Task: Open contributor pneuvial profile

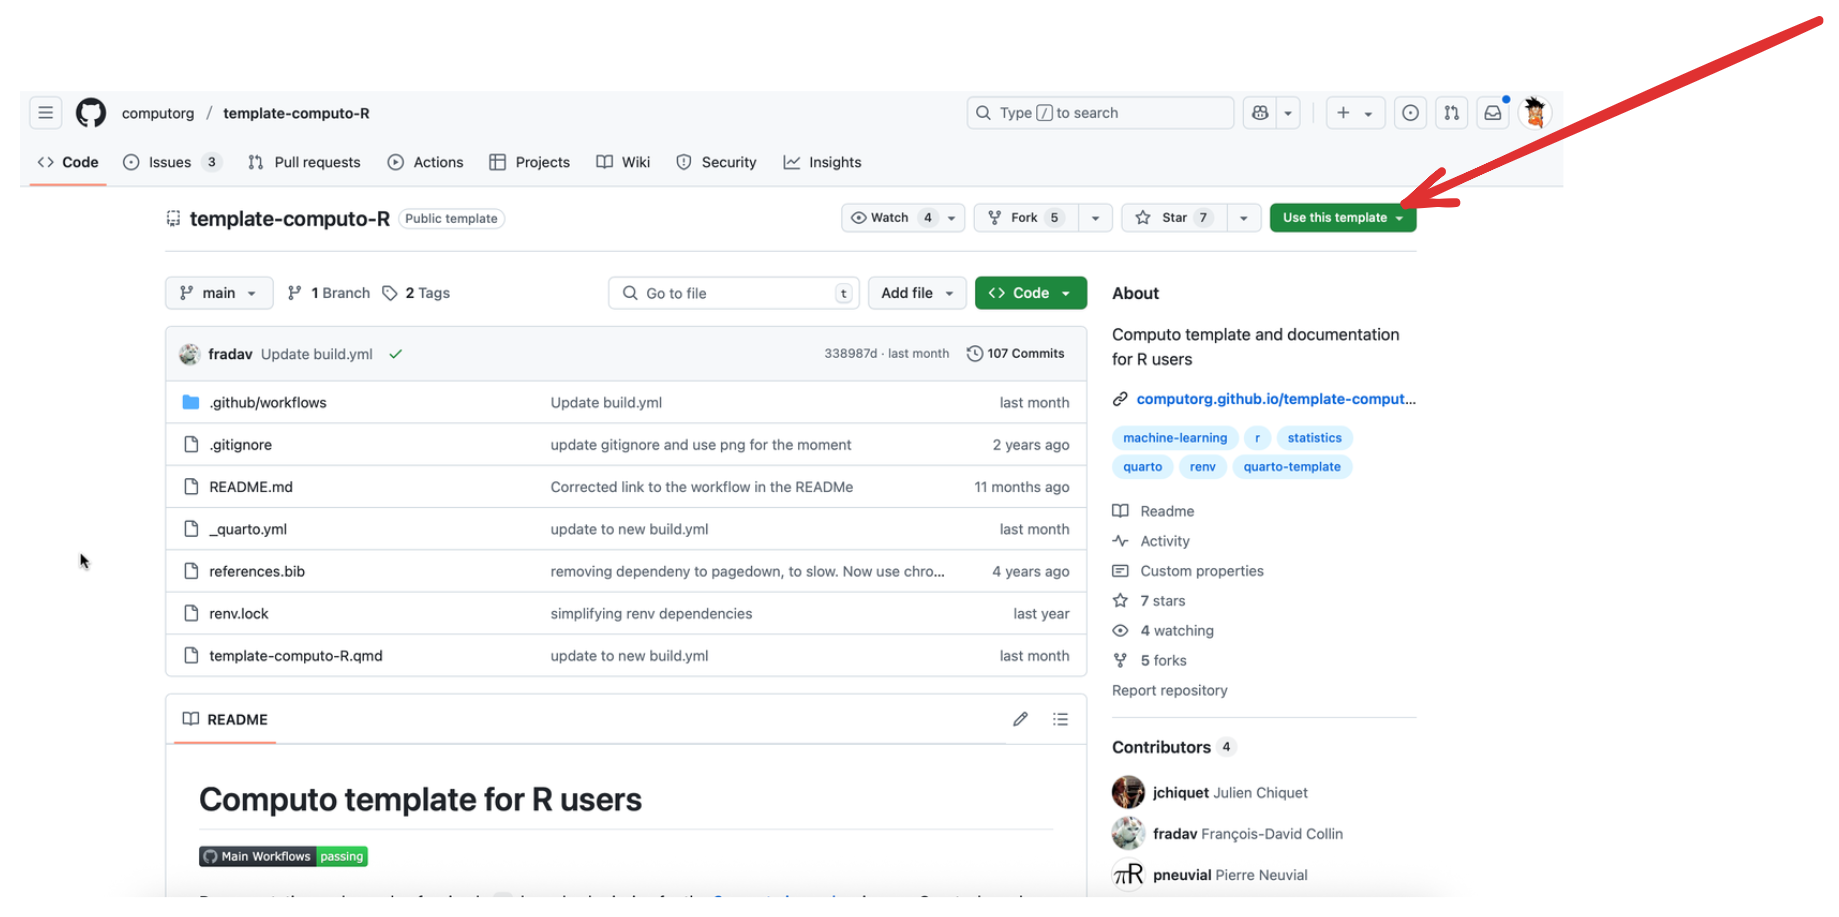Action: pyautogui.click(x=1210, y=874)
